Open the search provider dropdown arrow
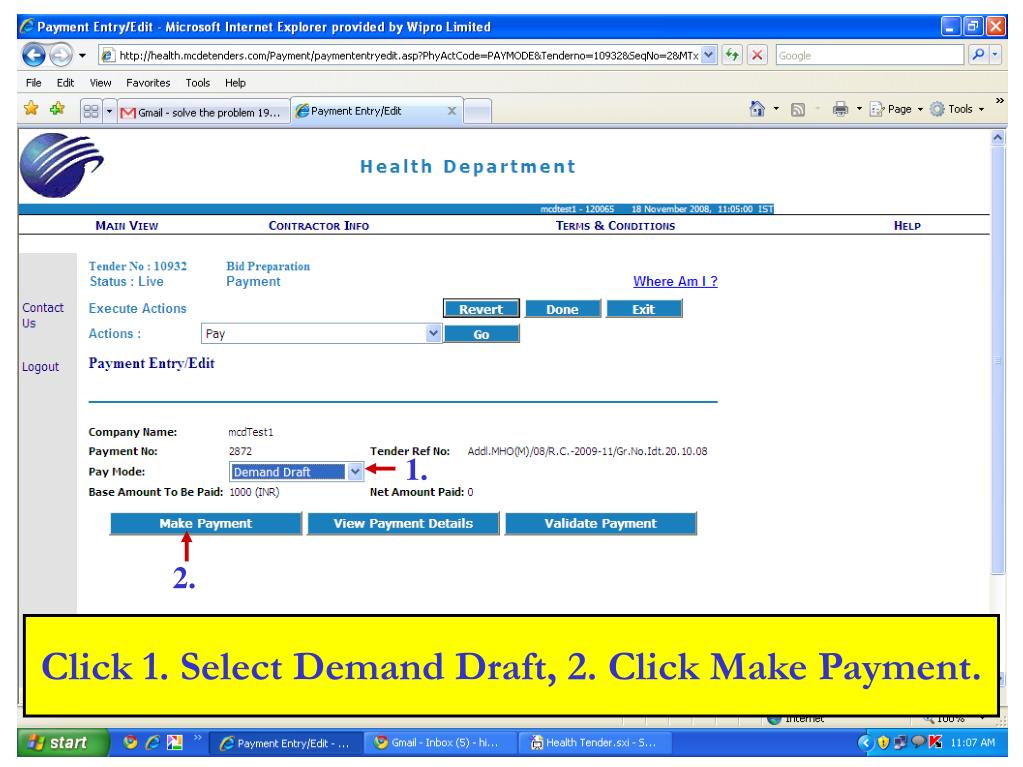Viewport: 1023px width, 767px height. tap(995, 55)
